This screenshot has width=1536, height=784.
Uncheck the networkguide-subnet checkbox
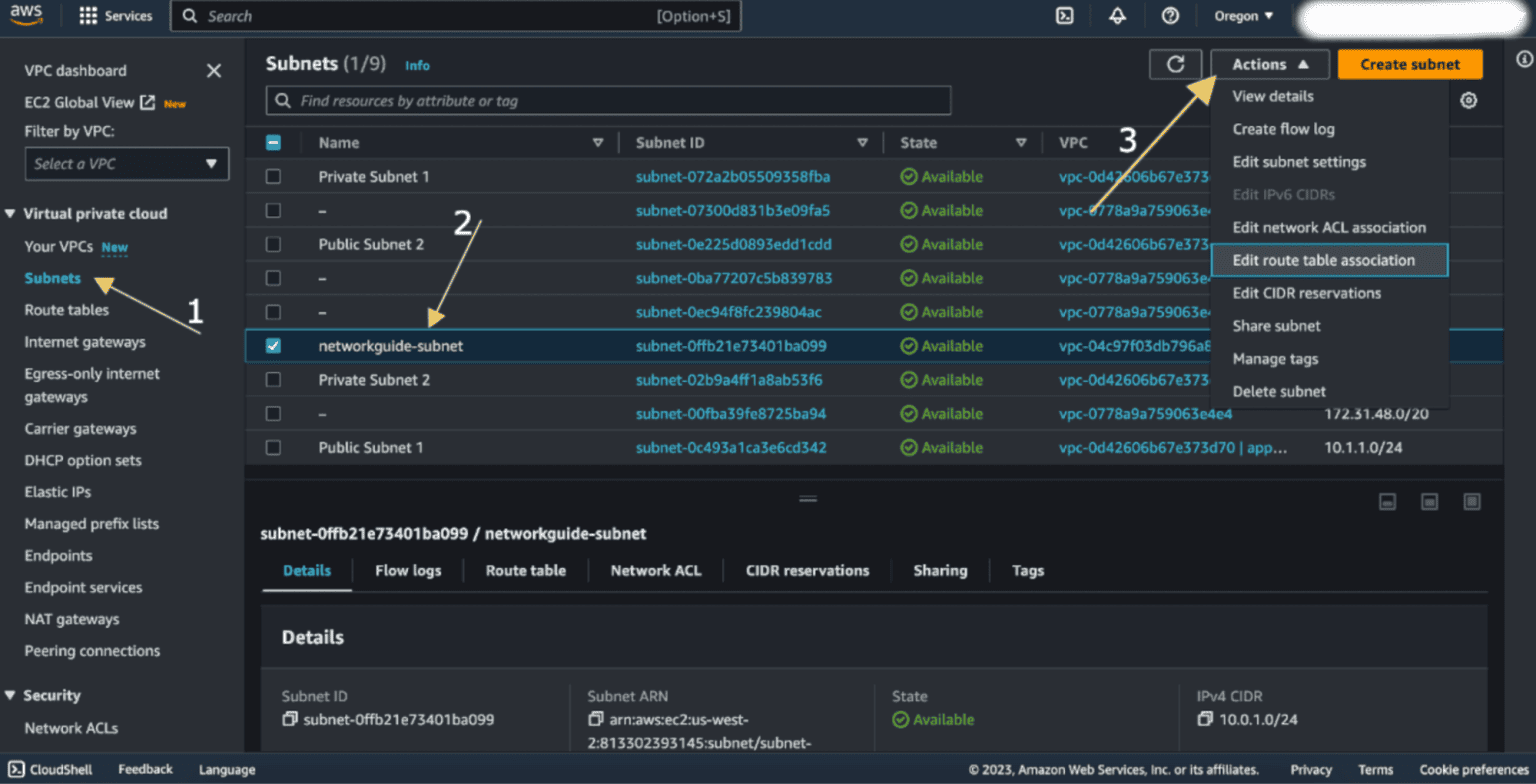point(273,346)
